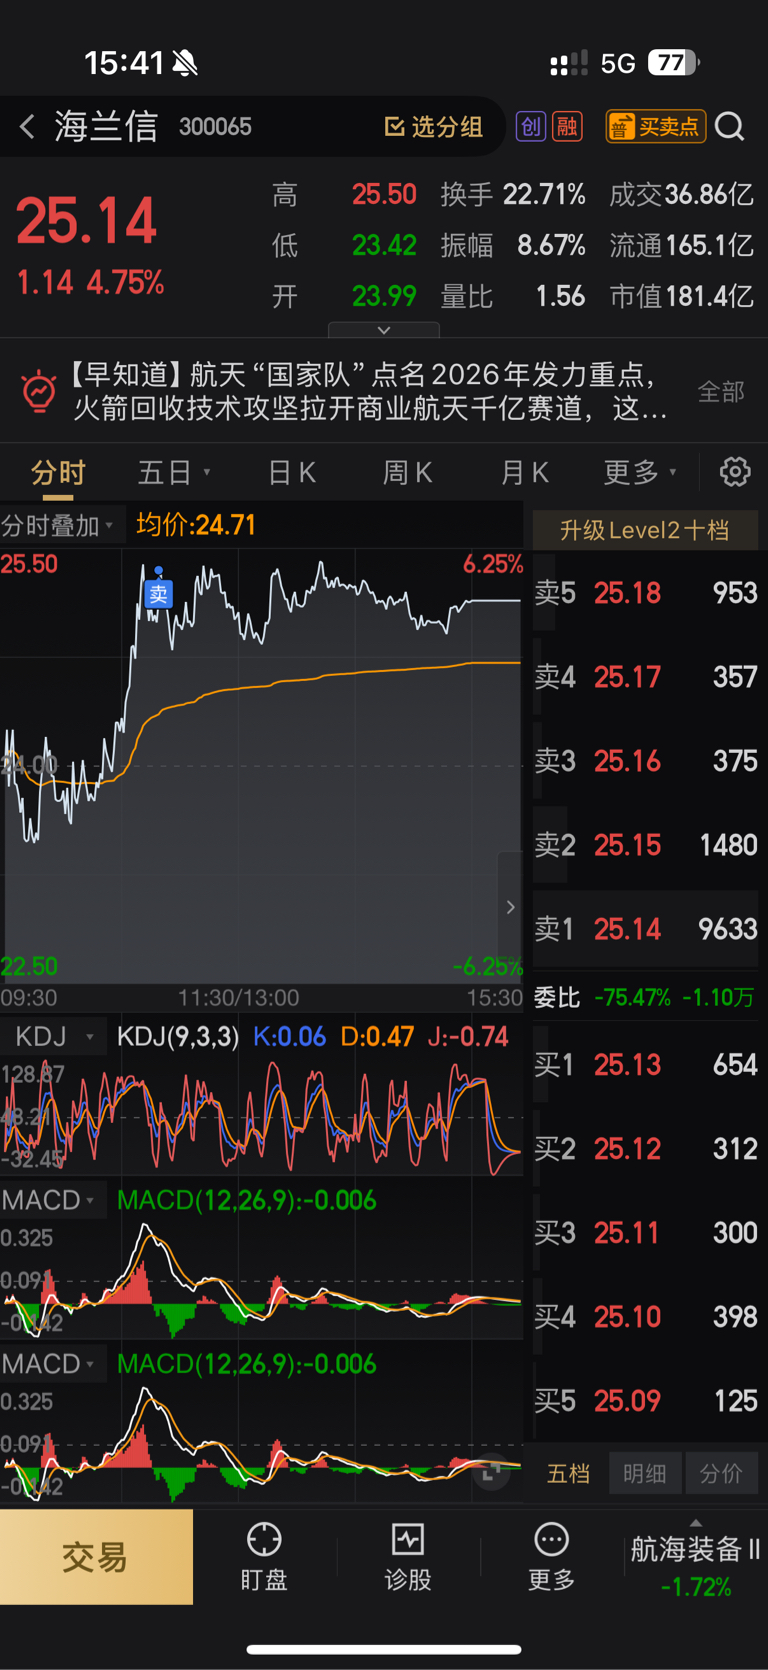Tap the 买2 25.12 bid row

[x=645, y=1148]
